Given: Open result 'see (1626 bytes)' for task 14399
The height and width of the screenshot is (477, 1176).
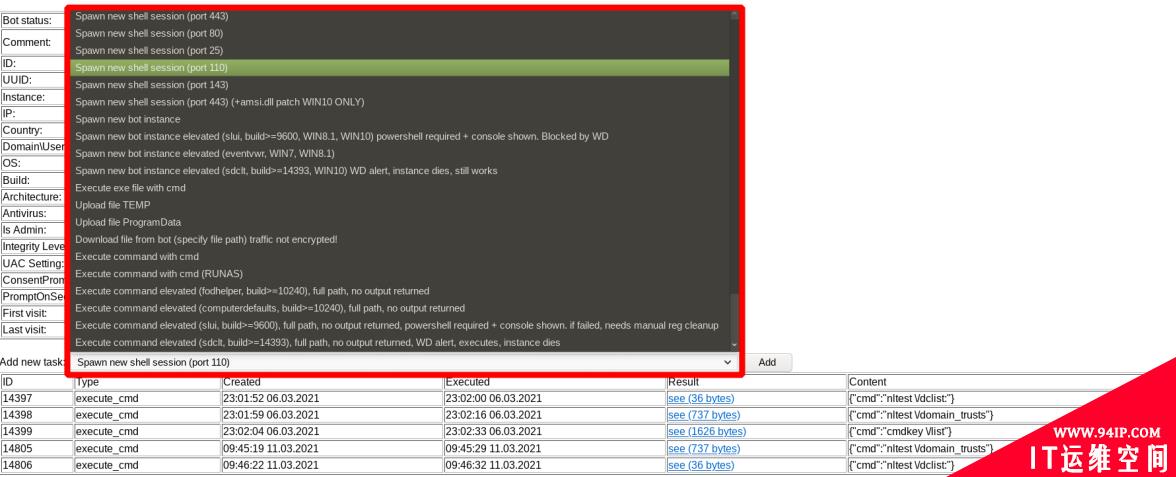Looking at the screenshot, I should [707, 431].
